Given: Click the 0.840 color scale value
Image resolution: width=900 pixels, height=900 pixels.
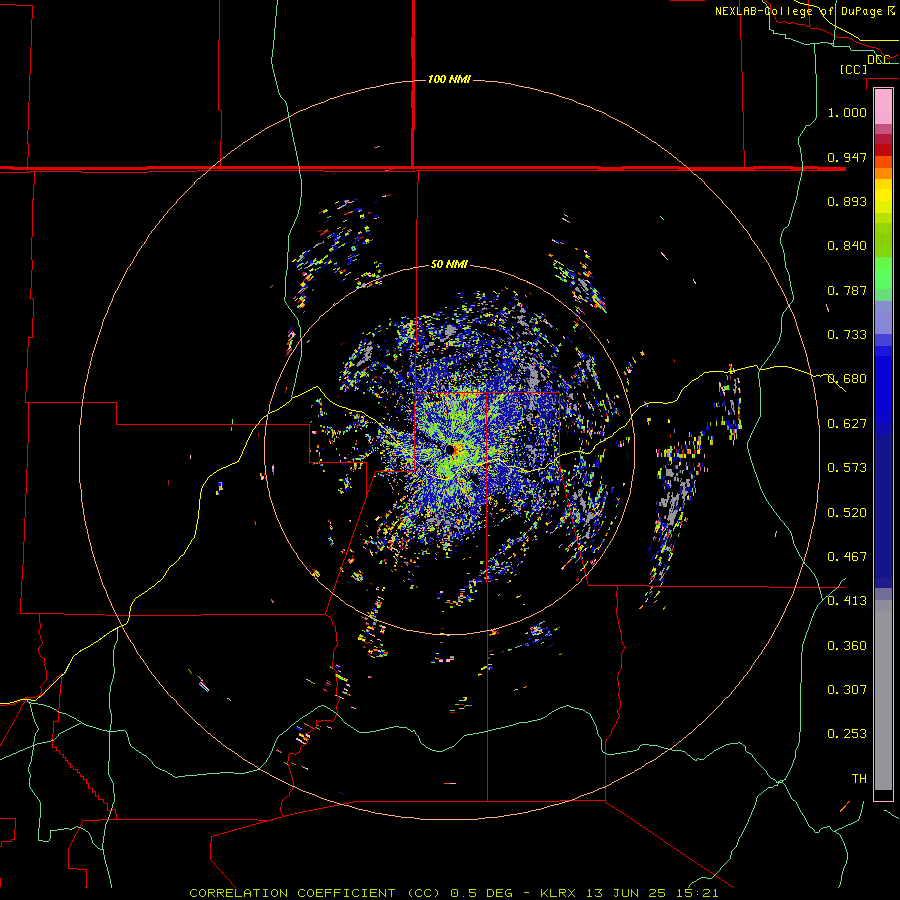Looking at the screenshot, I should point(847,246).
